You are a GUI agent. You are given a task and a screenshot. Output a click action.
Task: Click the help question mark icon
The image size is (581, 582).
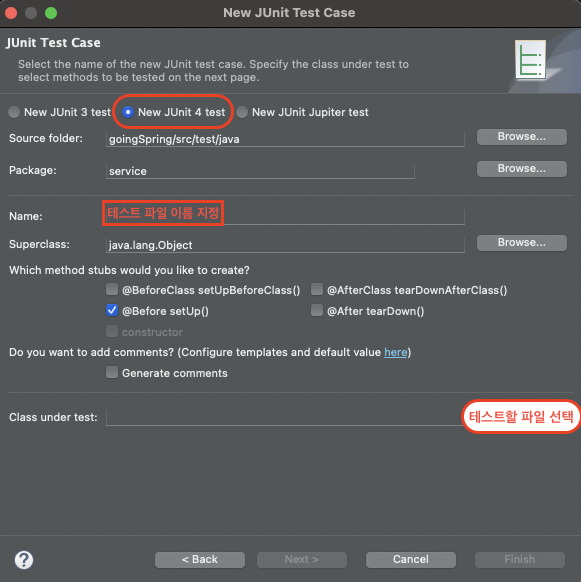(24, 560)
